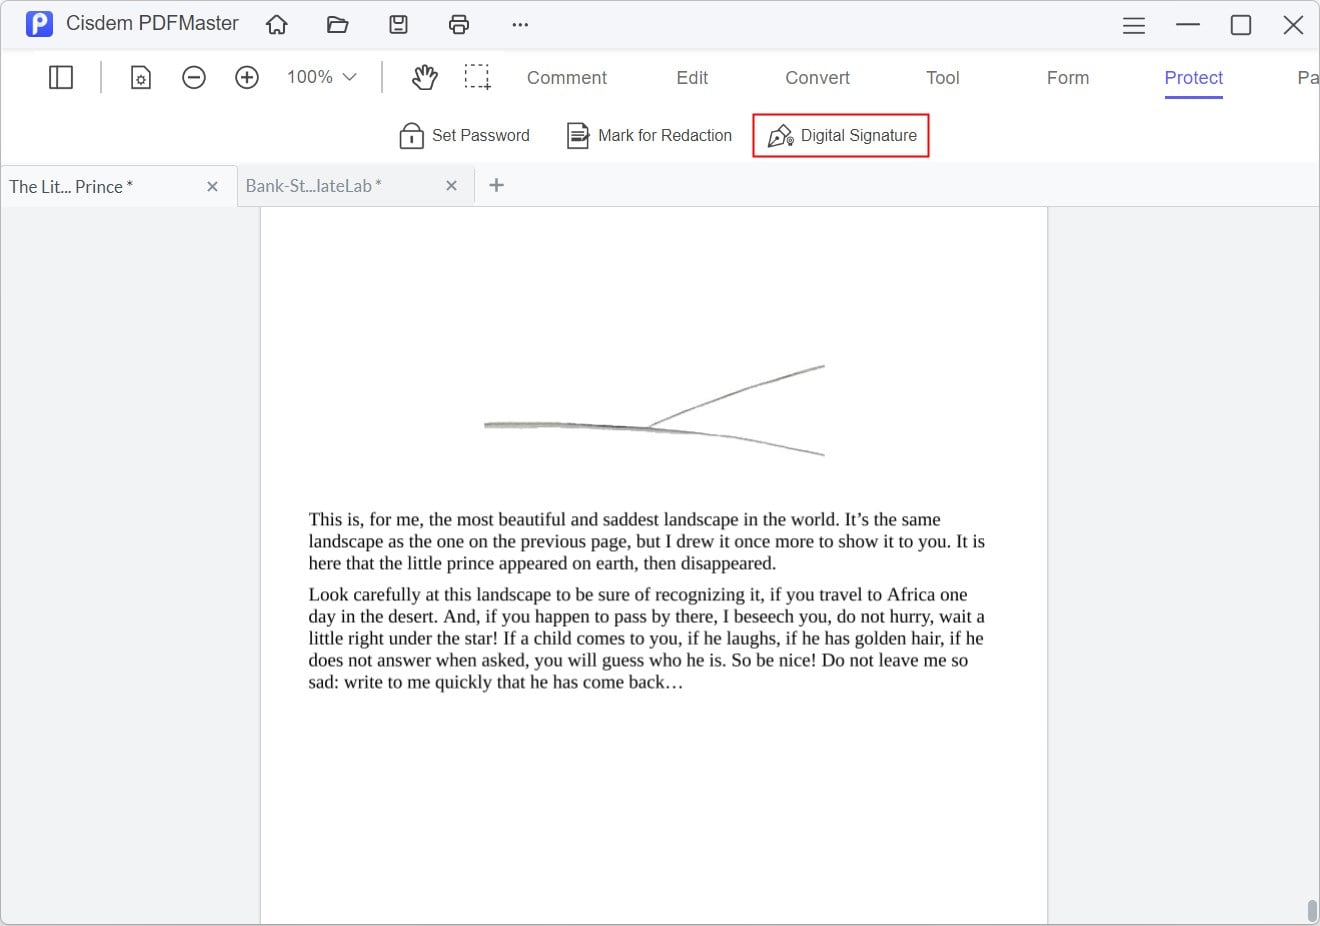Viewport: 1320px width, 926px height.
Task: Open a PDF file
Action: (x=337, y=24)
